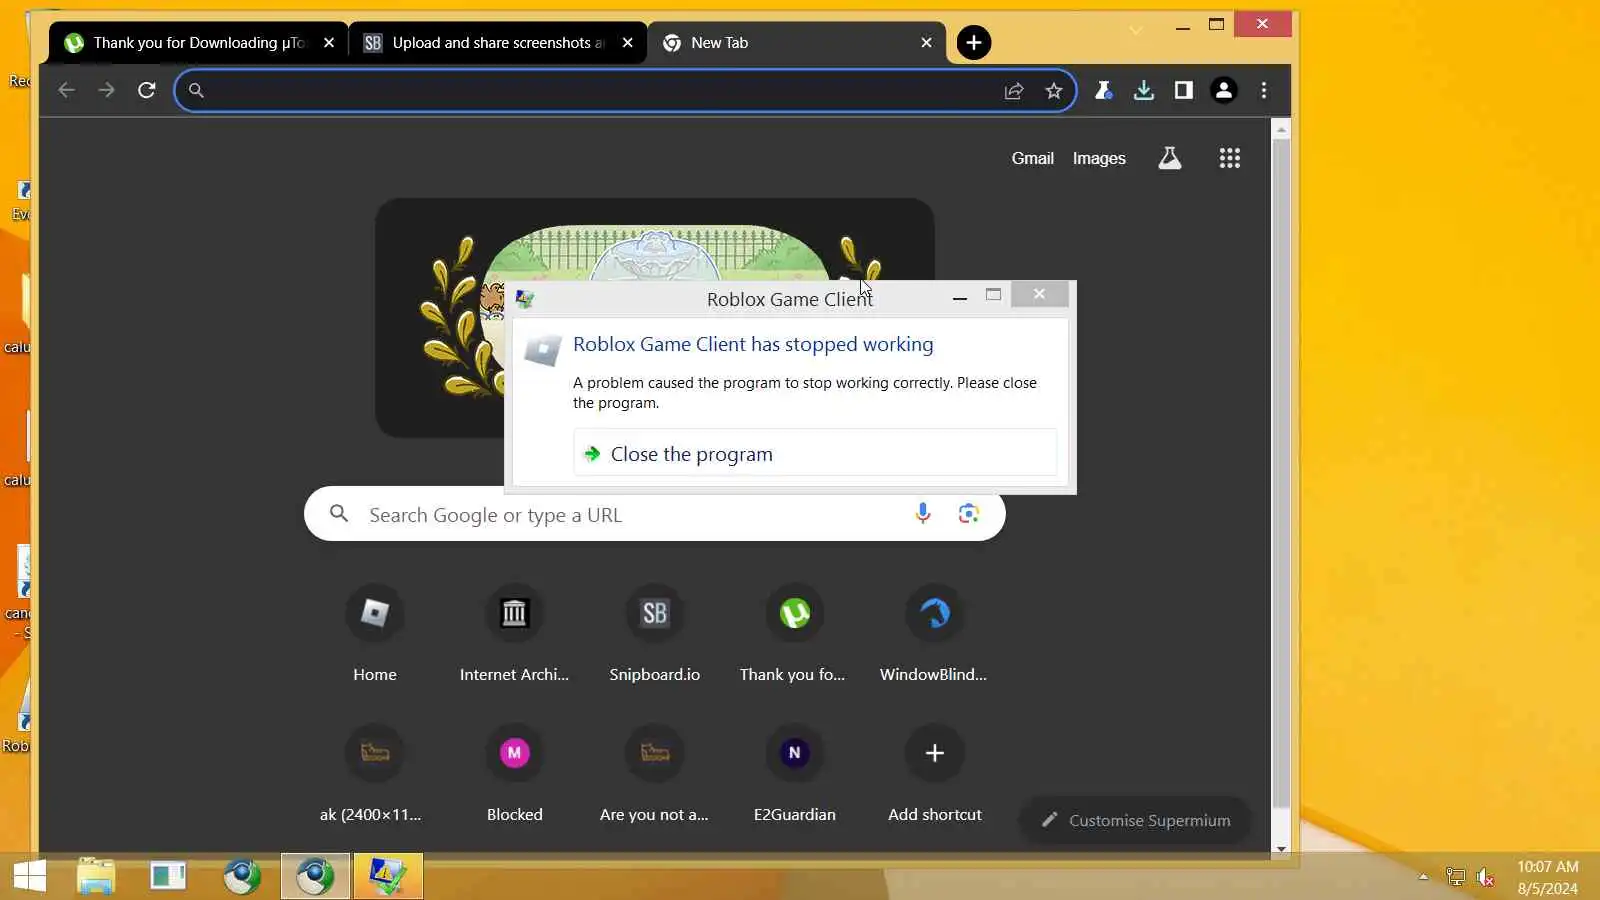Open the inactive globe browser on the taskbar
Screen dimensions: 1600x900
point(242,877)
